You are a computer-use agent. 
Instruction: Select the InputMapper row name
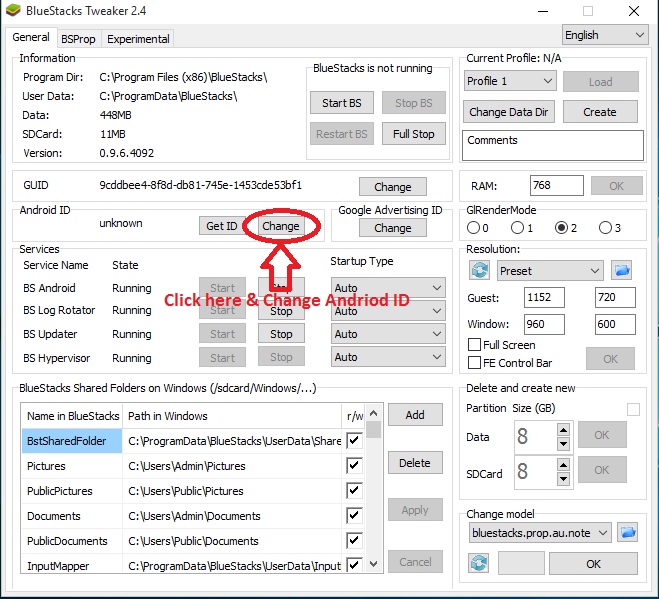pos(72,566)
